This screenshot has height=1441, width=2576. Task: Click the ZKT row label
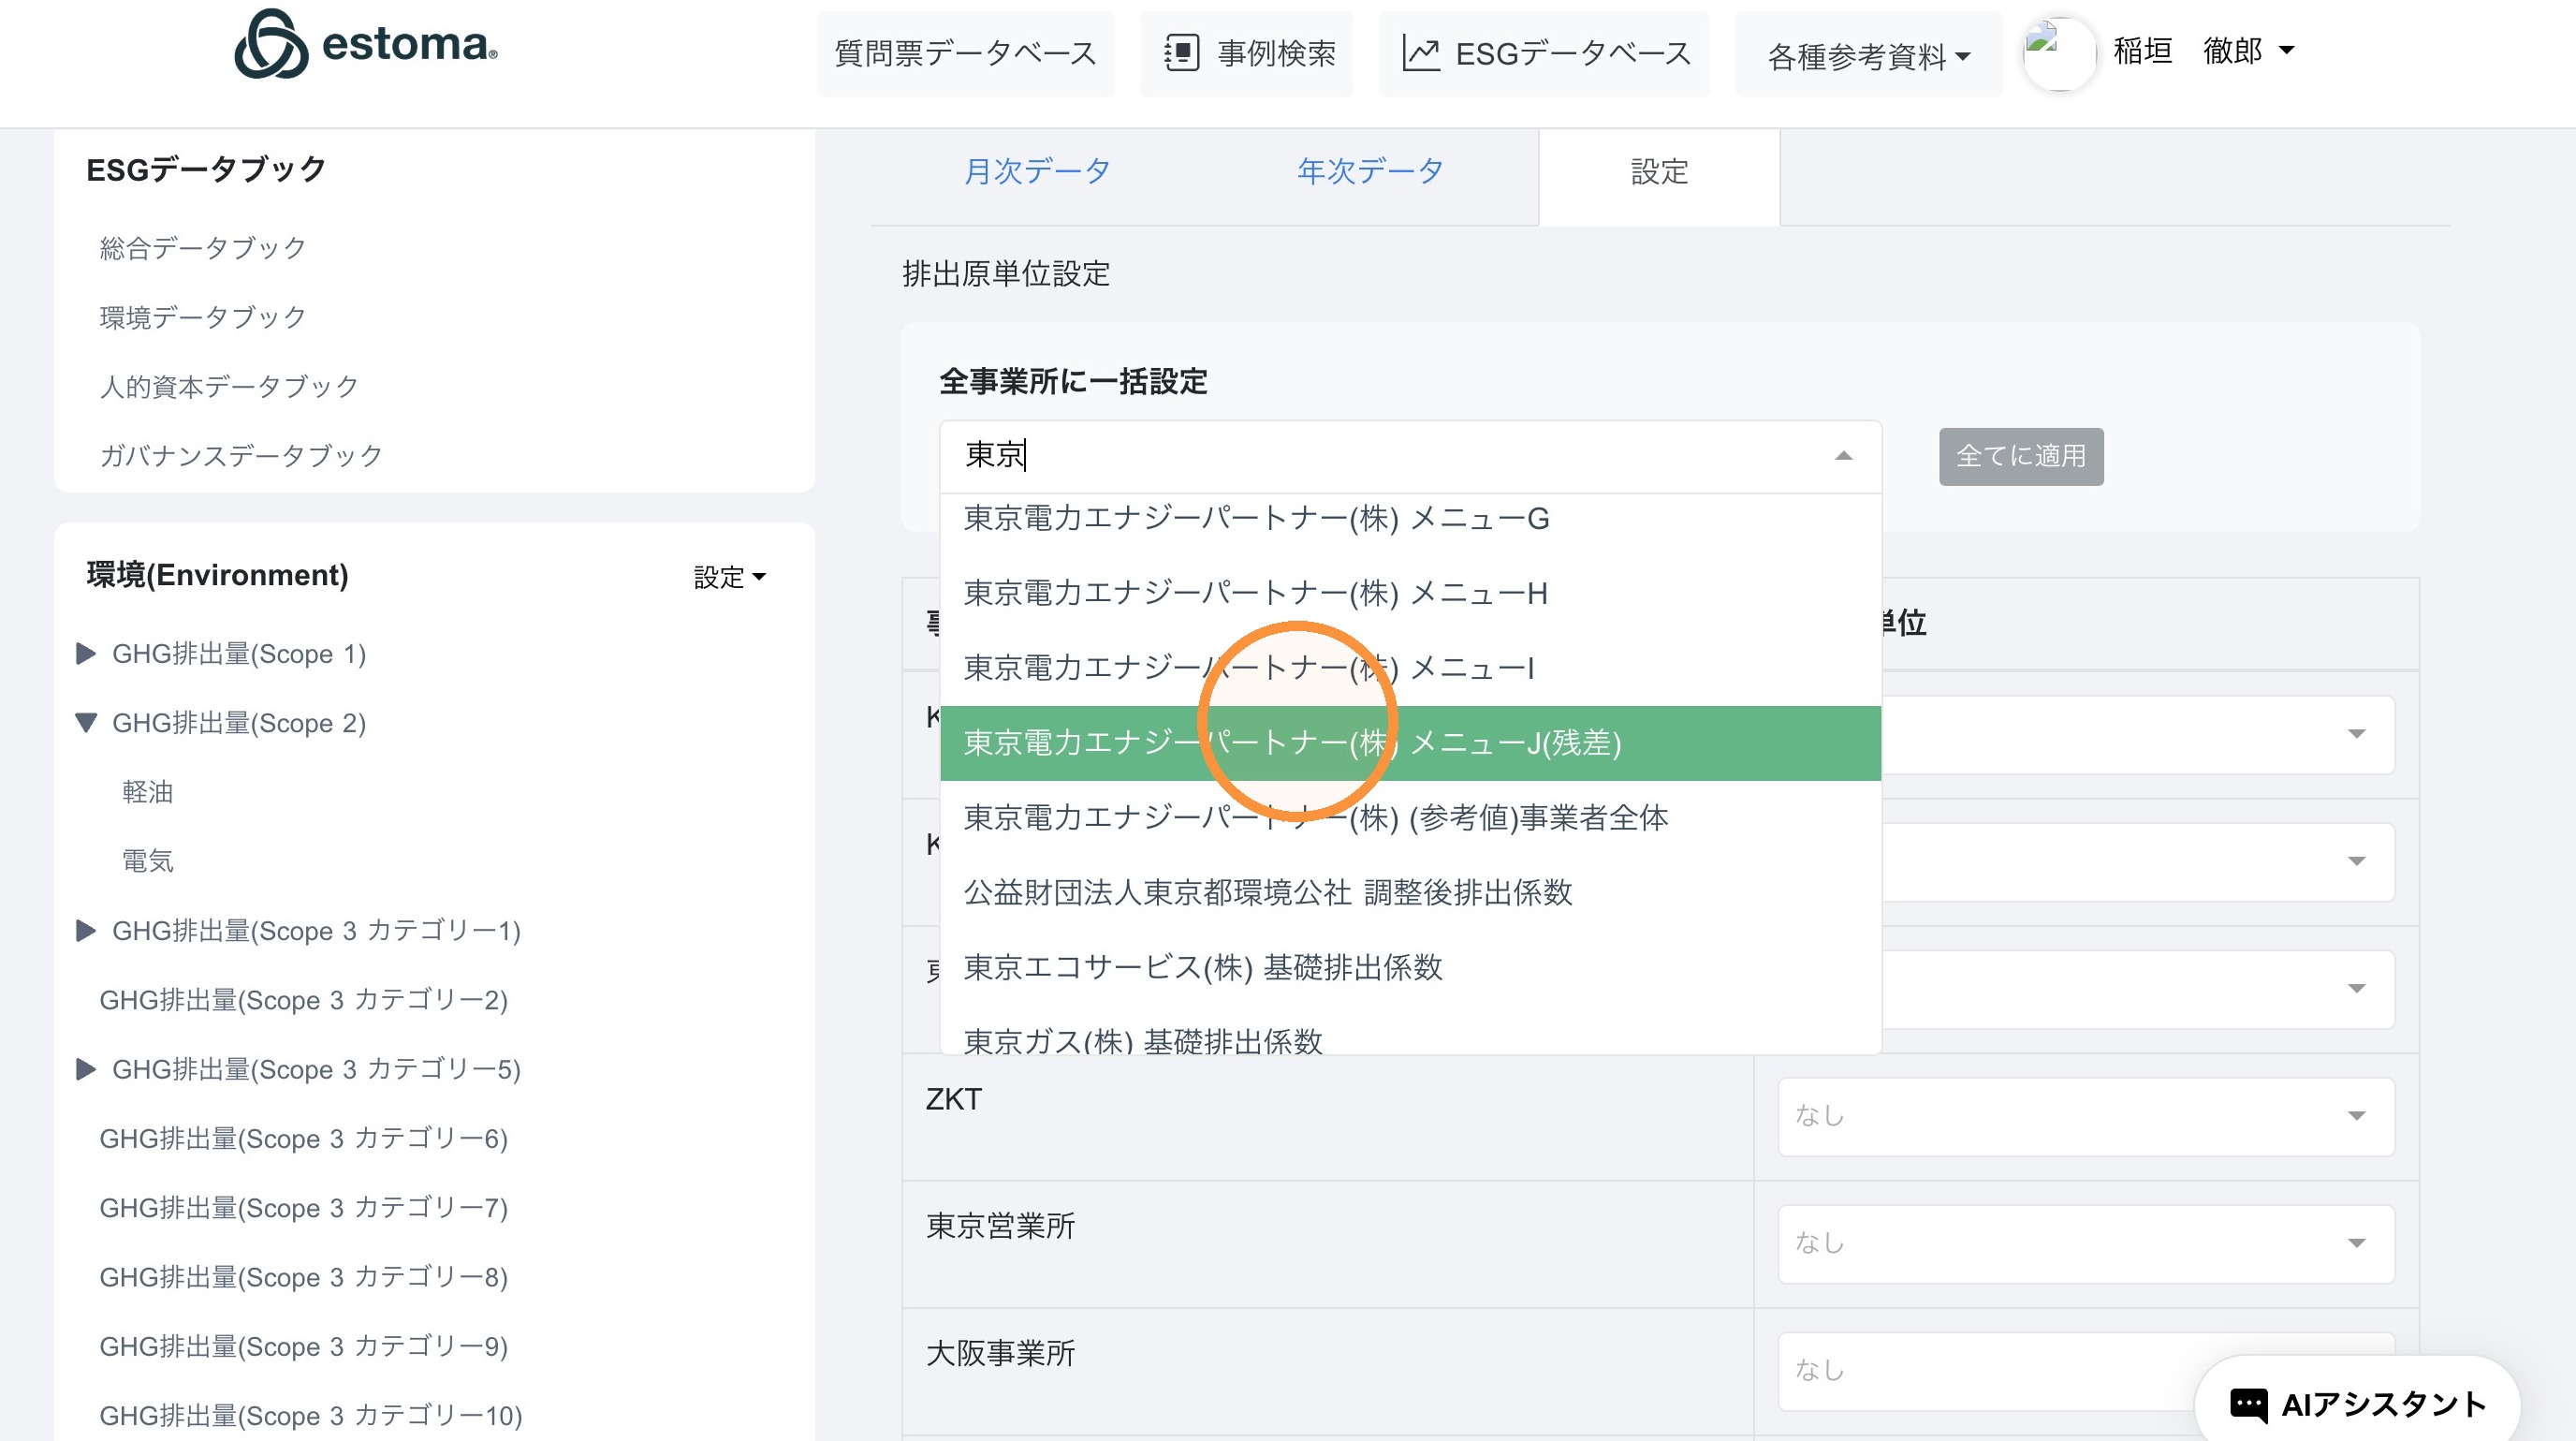[953, 1099]
